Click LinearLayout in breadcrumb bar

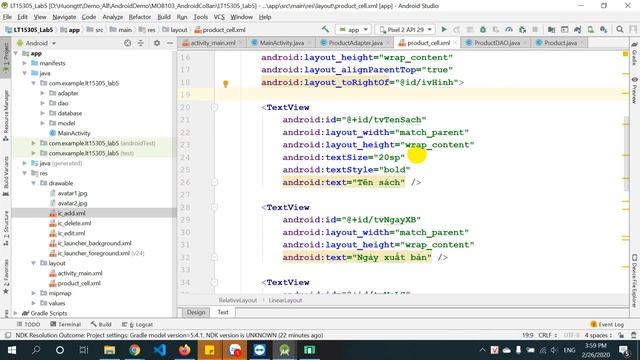285,300
